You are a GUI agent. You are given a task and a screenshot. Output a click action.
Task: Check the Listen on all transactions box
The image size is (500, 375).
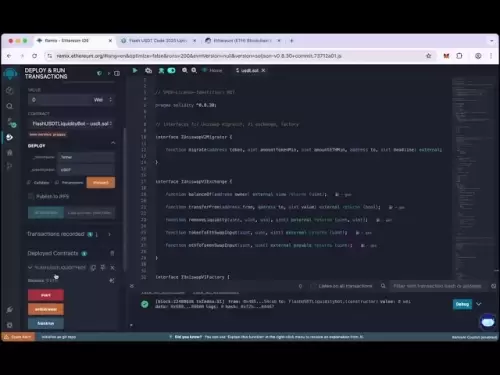[x=313, y=286]
